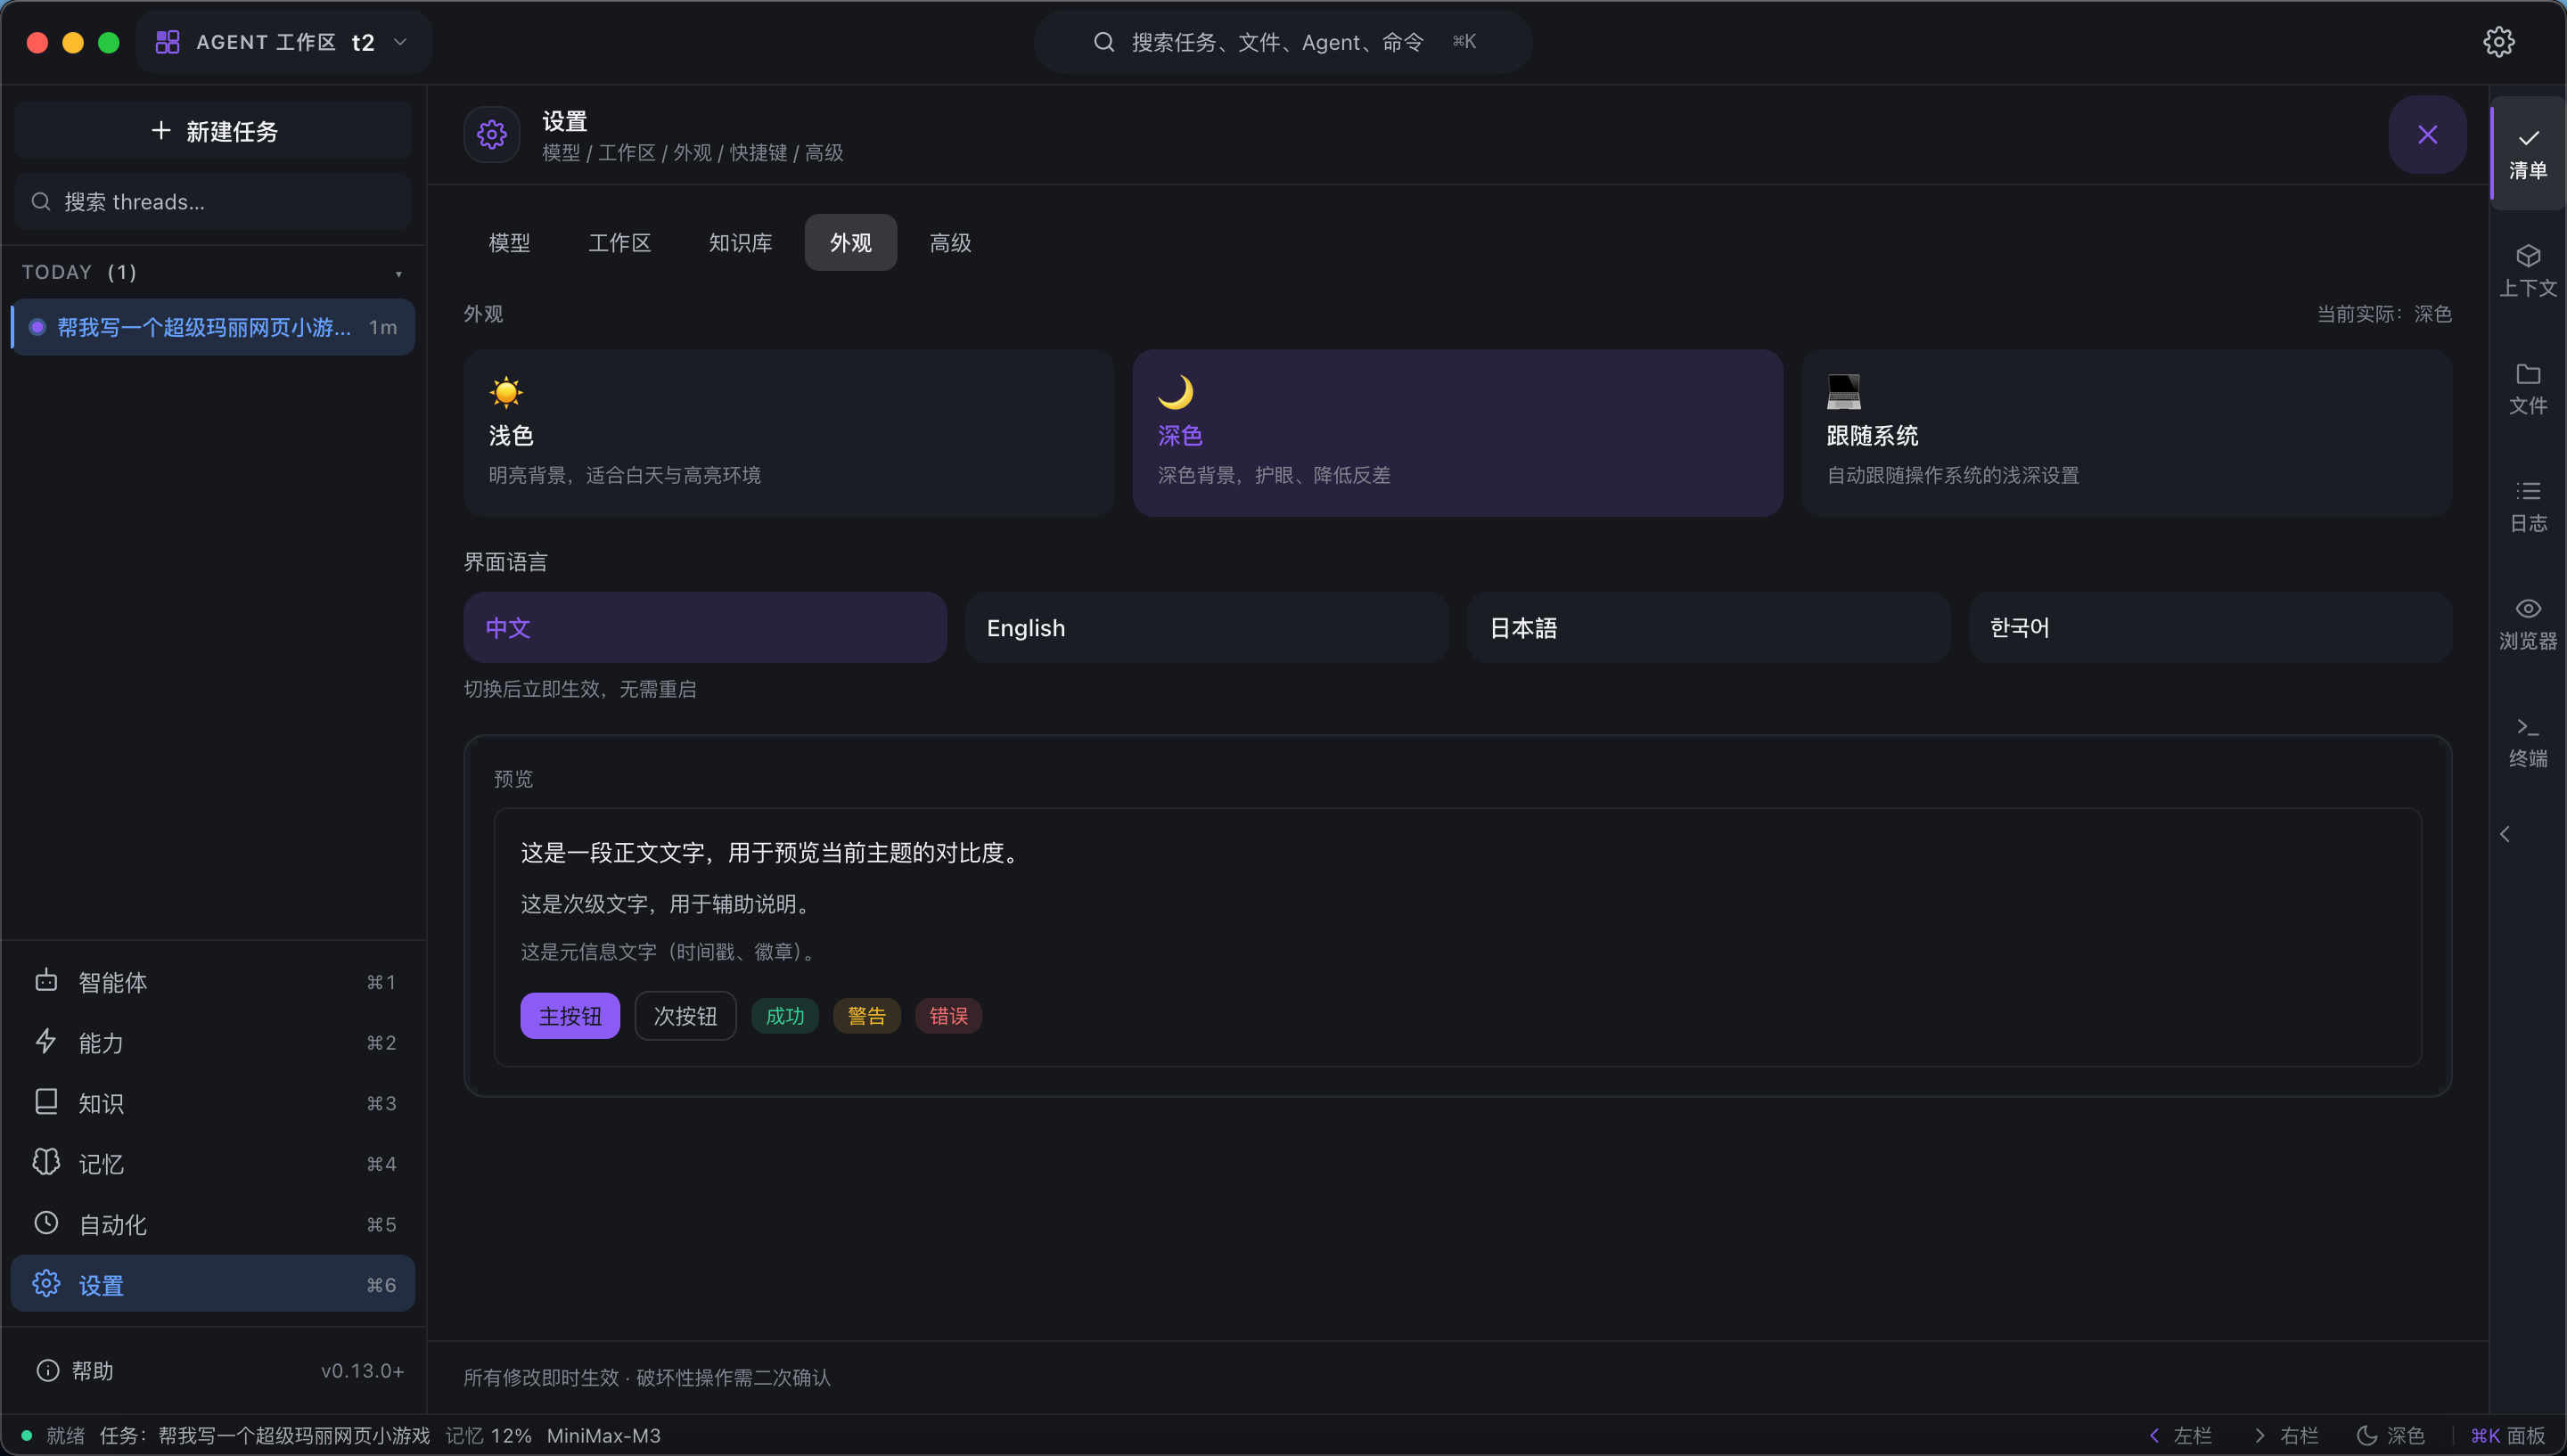Click the laptop icon on 跟随系统 card
The height and width of the screenshot is (1456, 2567).
[x=1844, y=392]
